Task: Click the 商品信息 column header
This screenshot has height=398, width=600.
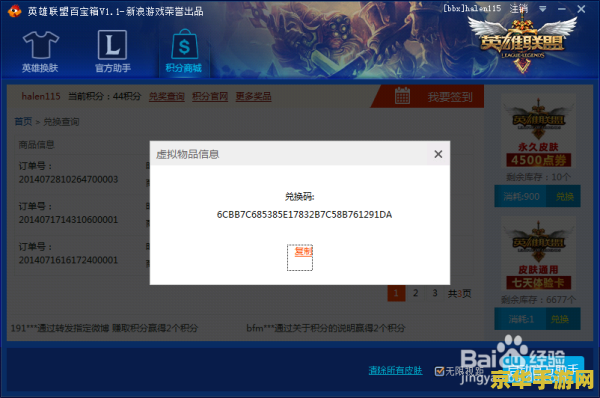Action: pyautogui.click(x=36, y=144)
